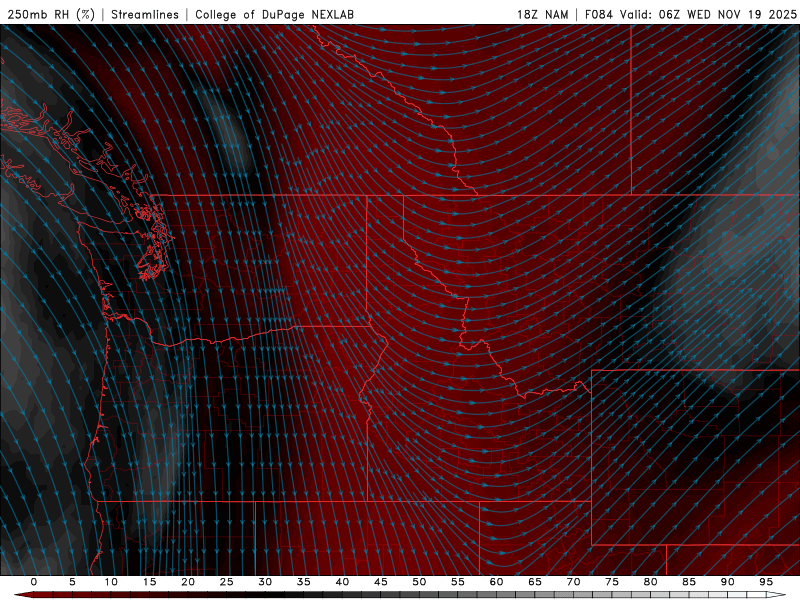Click the "250mb RH (%)" title text
The image size is (800, 600).
pos(51,14)
